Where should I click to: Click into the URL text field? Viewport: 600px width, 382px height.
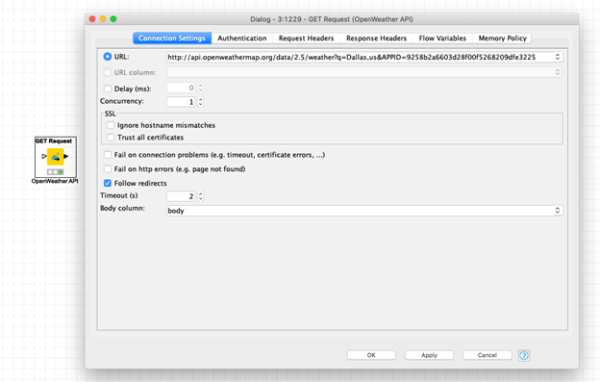coord(360,57)
